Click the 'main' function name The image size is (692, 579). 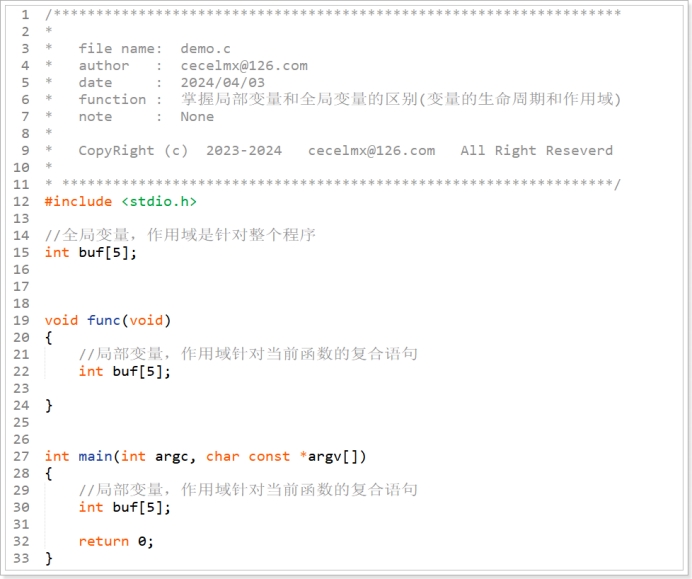(x=95, y=456)
